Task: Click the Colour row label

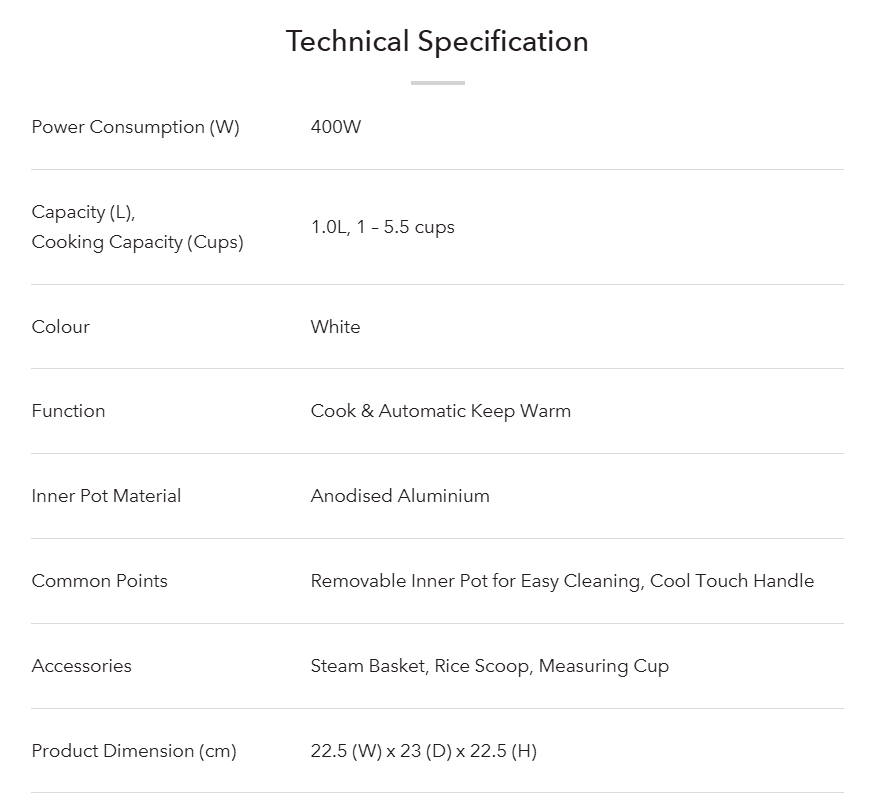Action: 60,327
